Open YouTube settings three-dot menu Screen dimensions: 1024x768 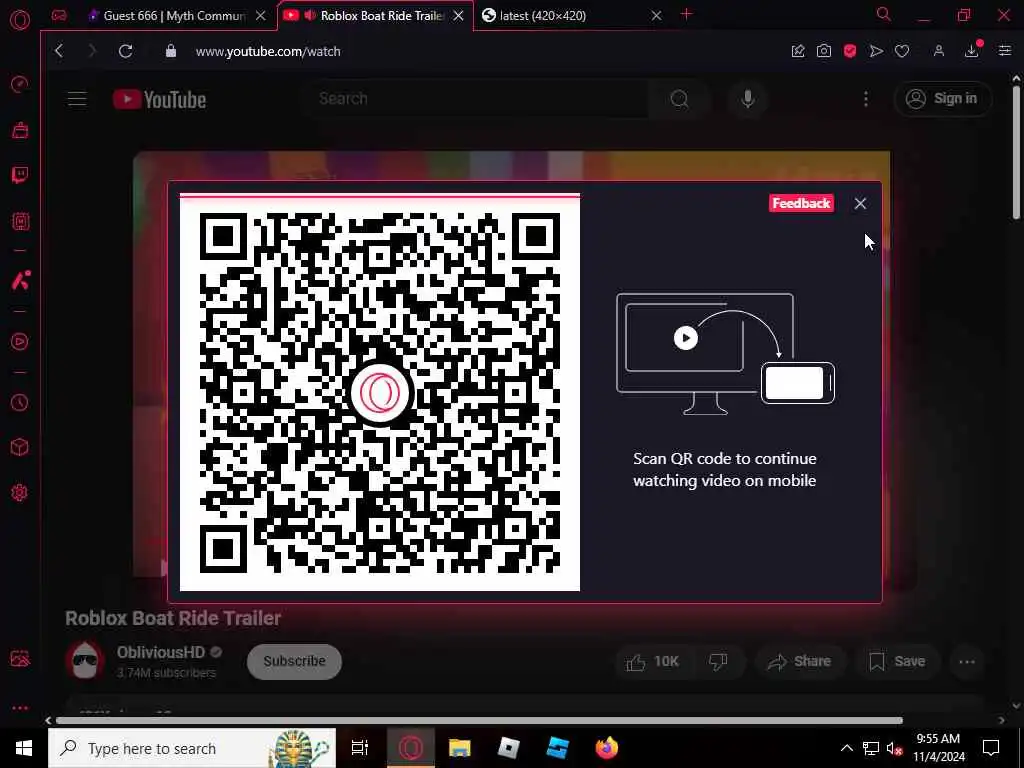click(866, 99)
